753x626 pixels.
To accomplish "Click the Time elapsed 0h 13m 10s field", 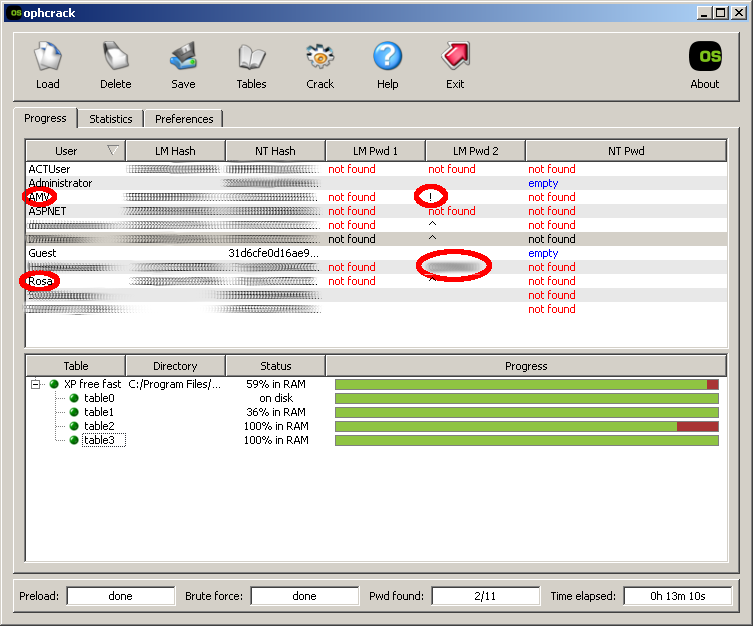I will coord(678,596).
